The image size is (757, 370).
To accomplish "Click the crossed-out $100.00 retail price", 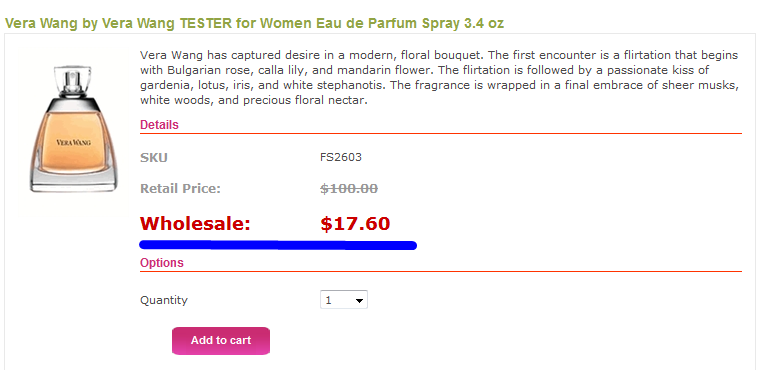I will [x=349, y=188].
